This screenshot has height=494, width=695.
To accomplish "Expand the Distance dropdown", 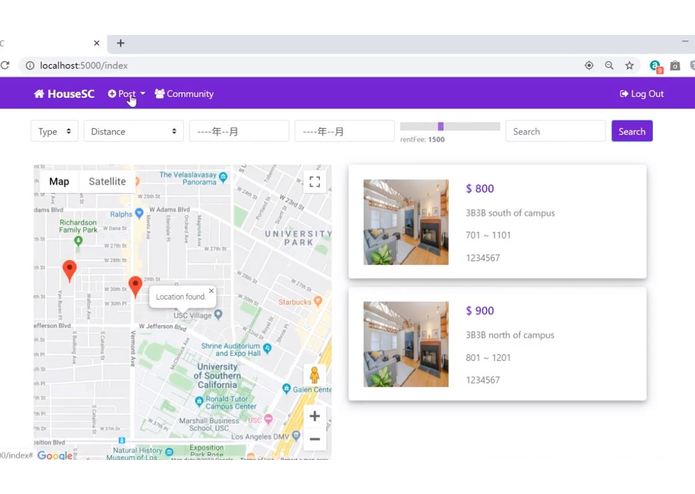I will click(133, 131).
